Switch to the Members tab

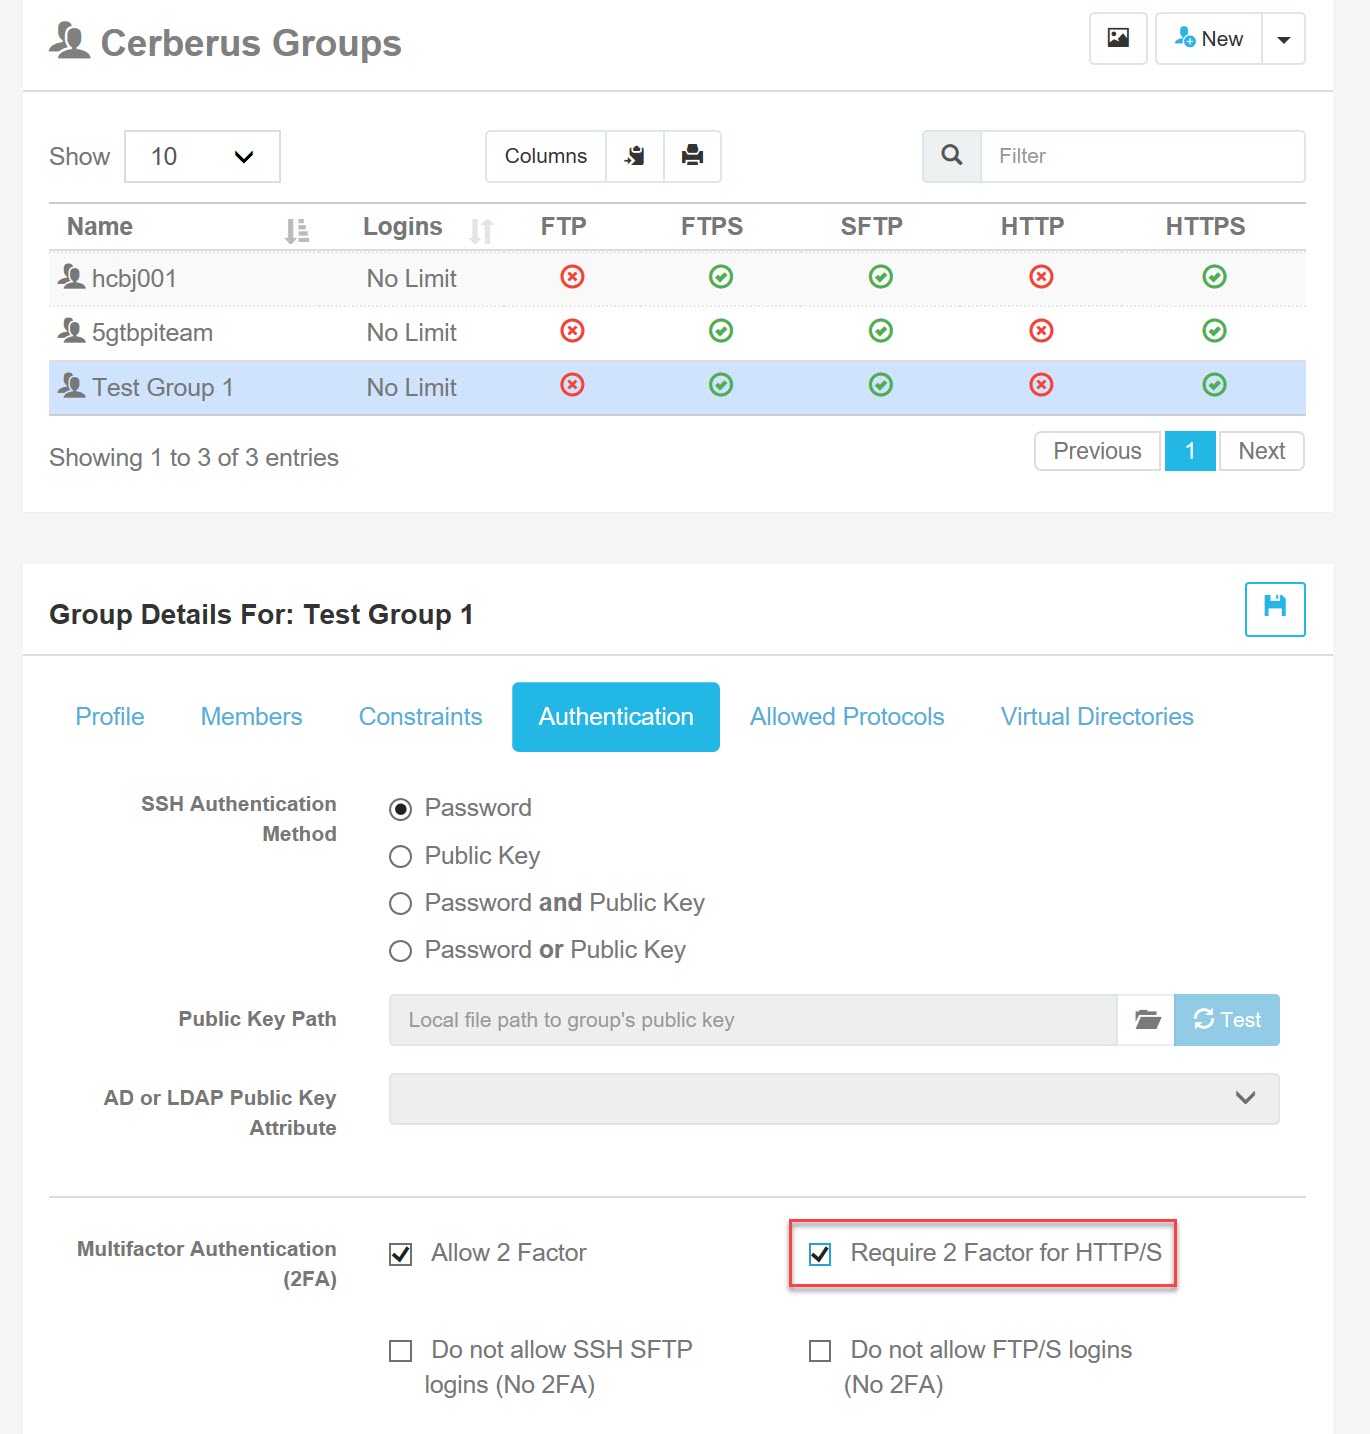click(252, 717)
